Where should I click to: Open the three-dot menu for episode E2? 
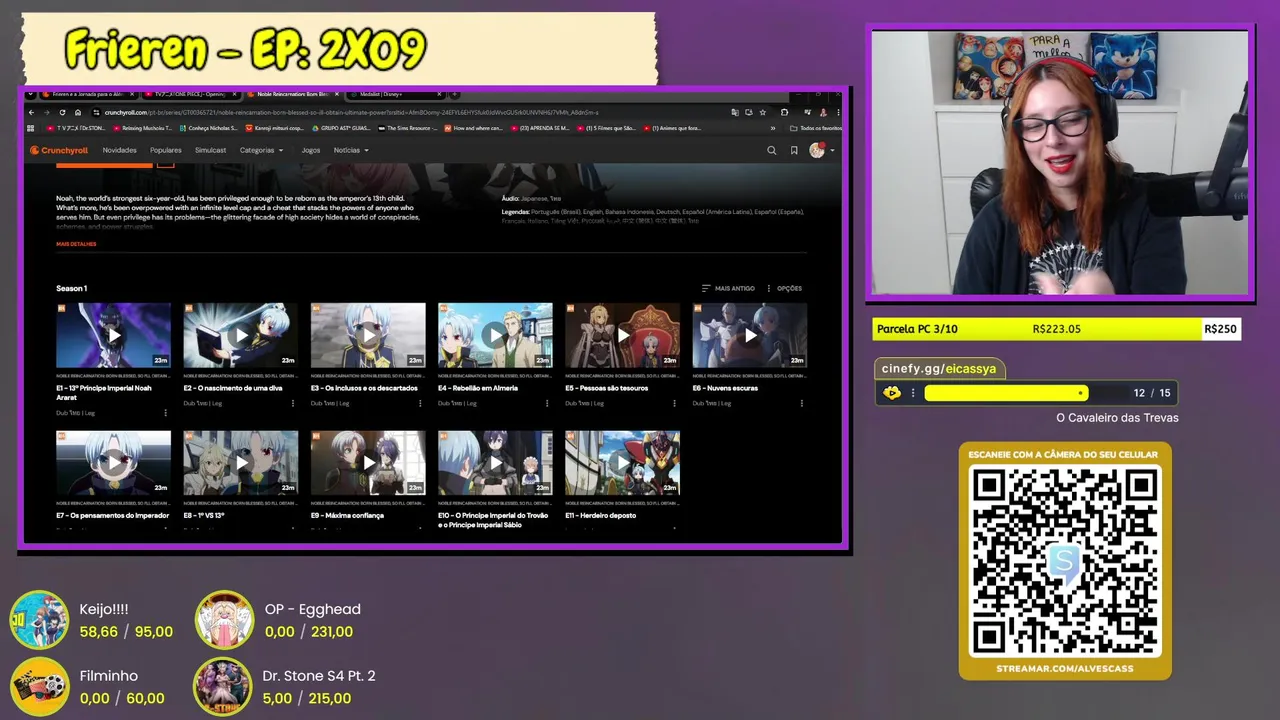click(x=293, y=403)
